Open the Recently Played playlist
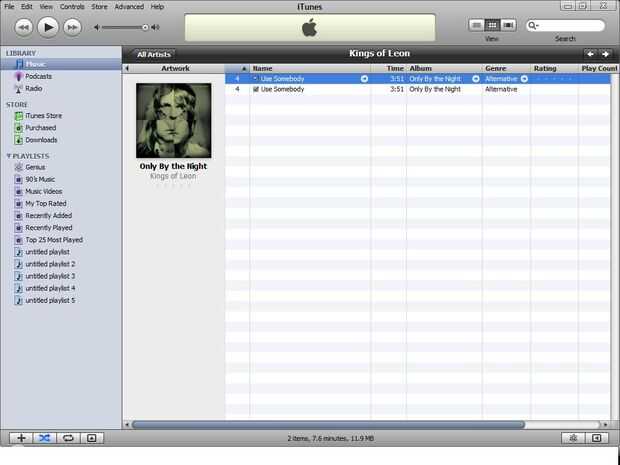 pyautogui.click(x=49, y=228)
